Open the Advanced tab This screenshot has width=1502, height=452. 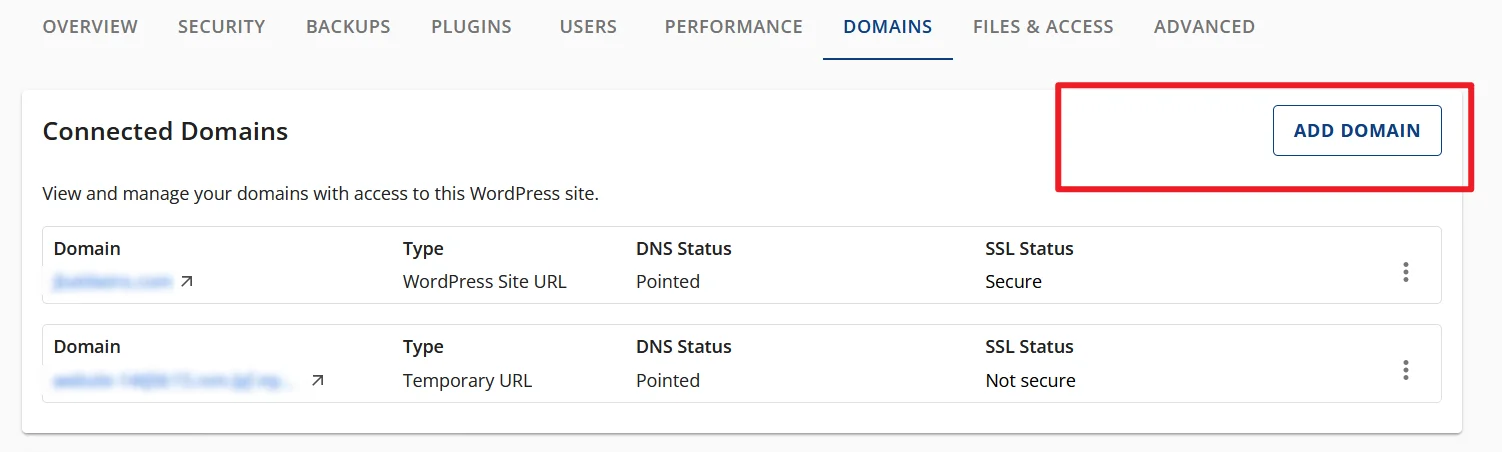pos(1204,27)
